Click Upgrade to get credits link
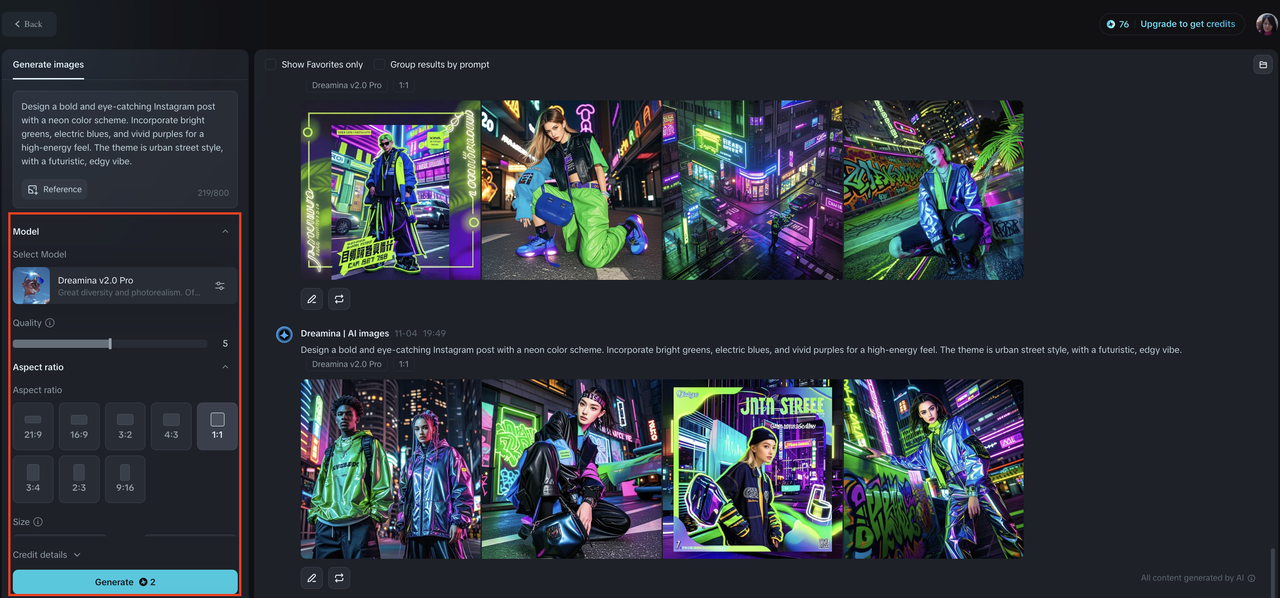 tap(1187, 24)
